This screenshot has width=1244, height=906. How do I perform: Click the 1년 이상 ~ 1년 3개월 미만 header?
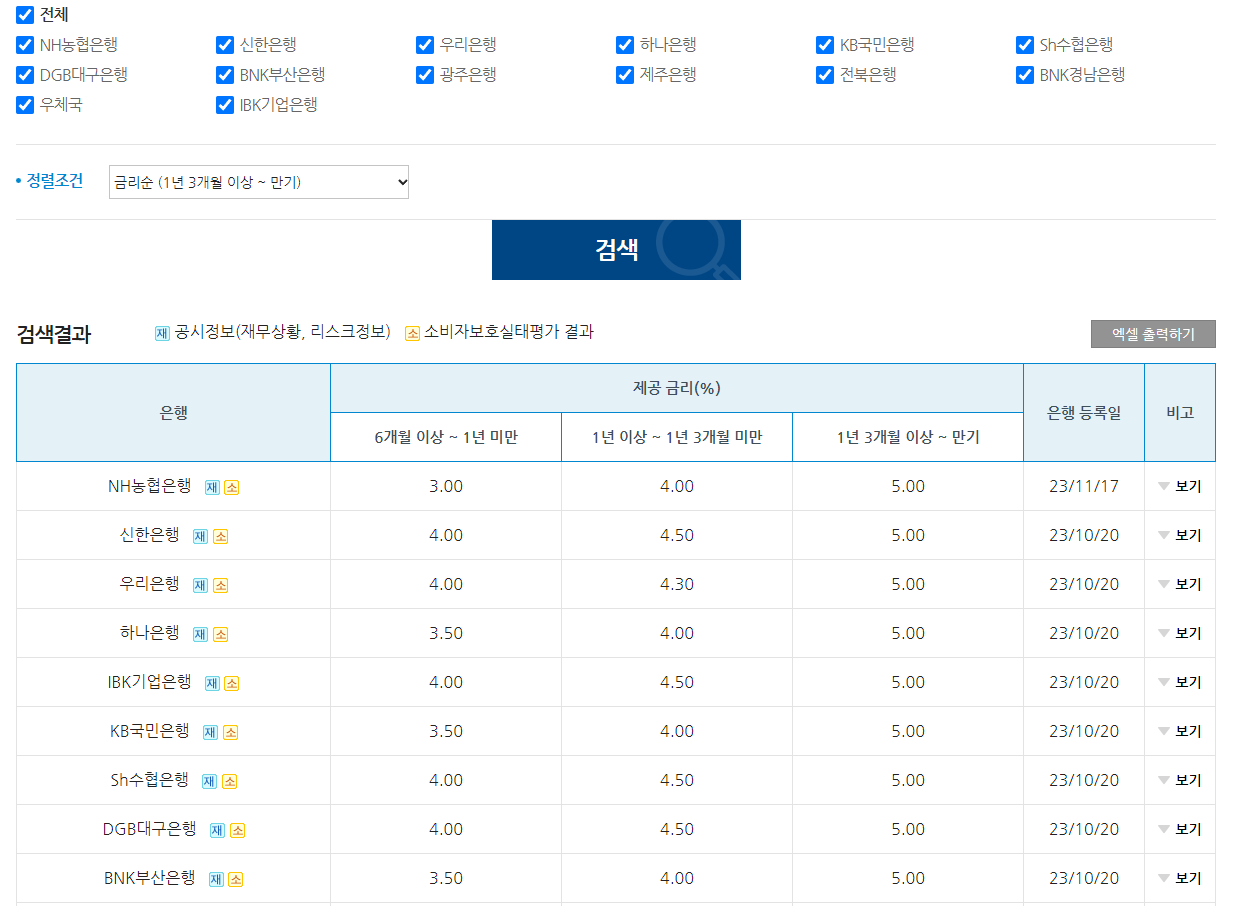tap(677, 437)
